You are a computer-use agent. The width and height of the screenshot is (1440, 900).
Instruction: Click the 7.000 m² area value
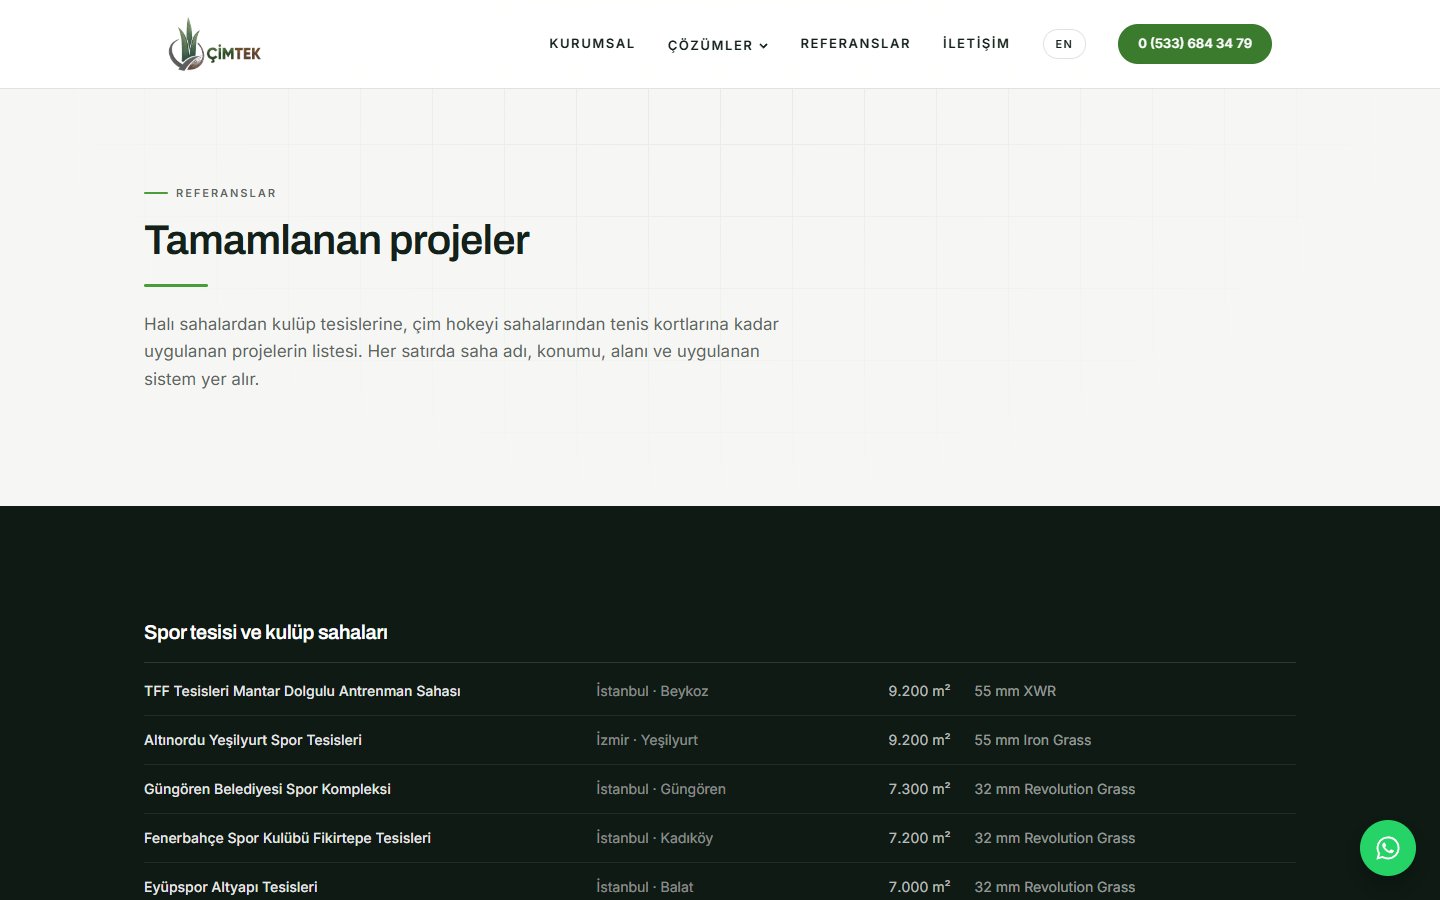click(919, 887)
